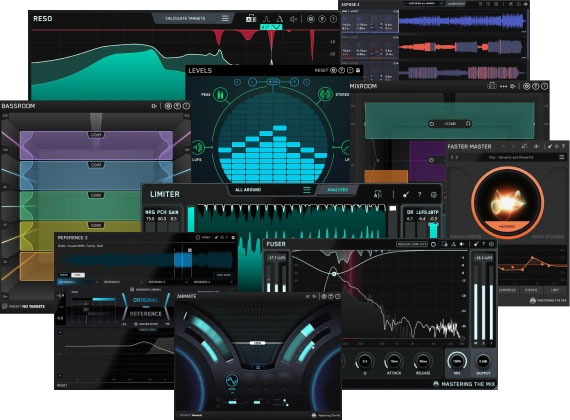The height and width of the screenshot is (420, 570).
Task: Select the bell curve icon in RESO
Action: (266, 19)
